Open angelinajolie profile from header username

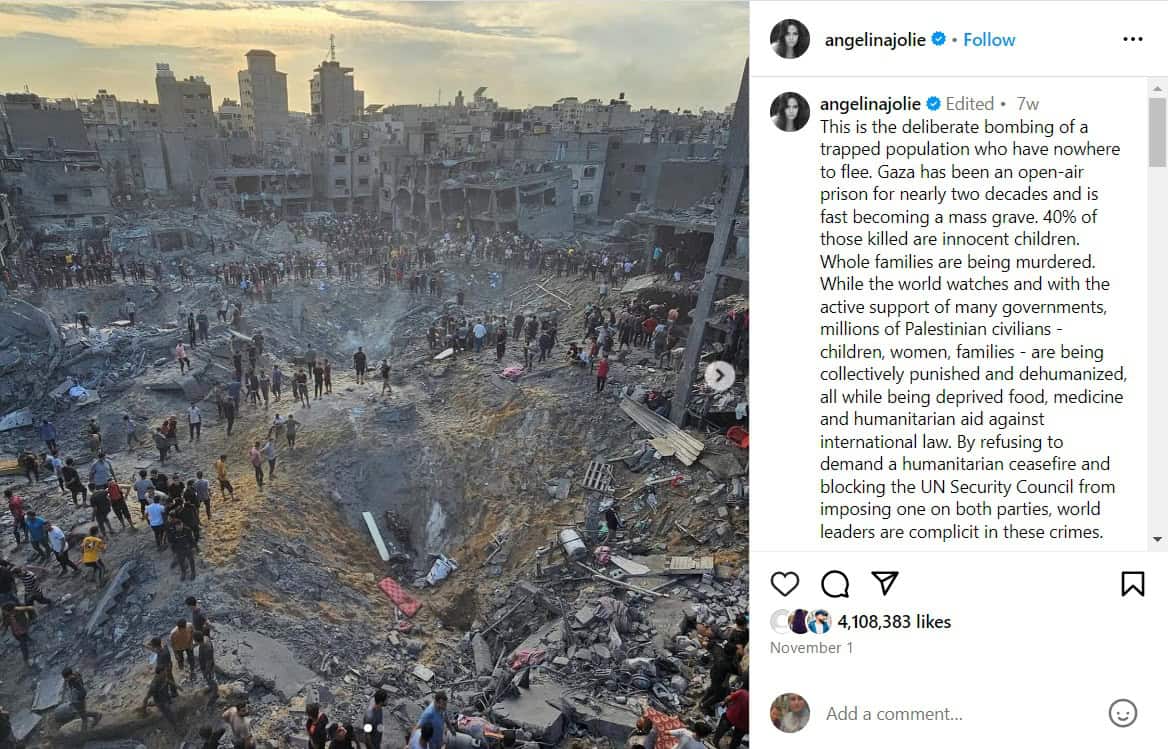875,39
